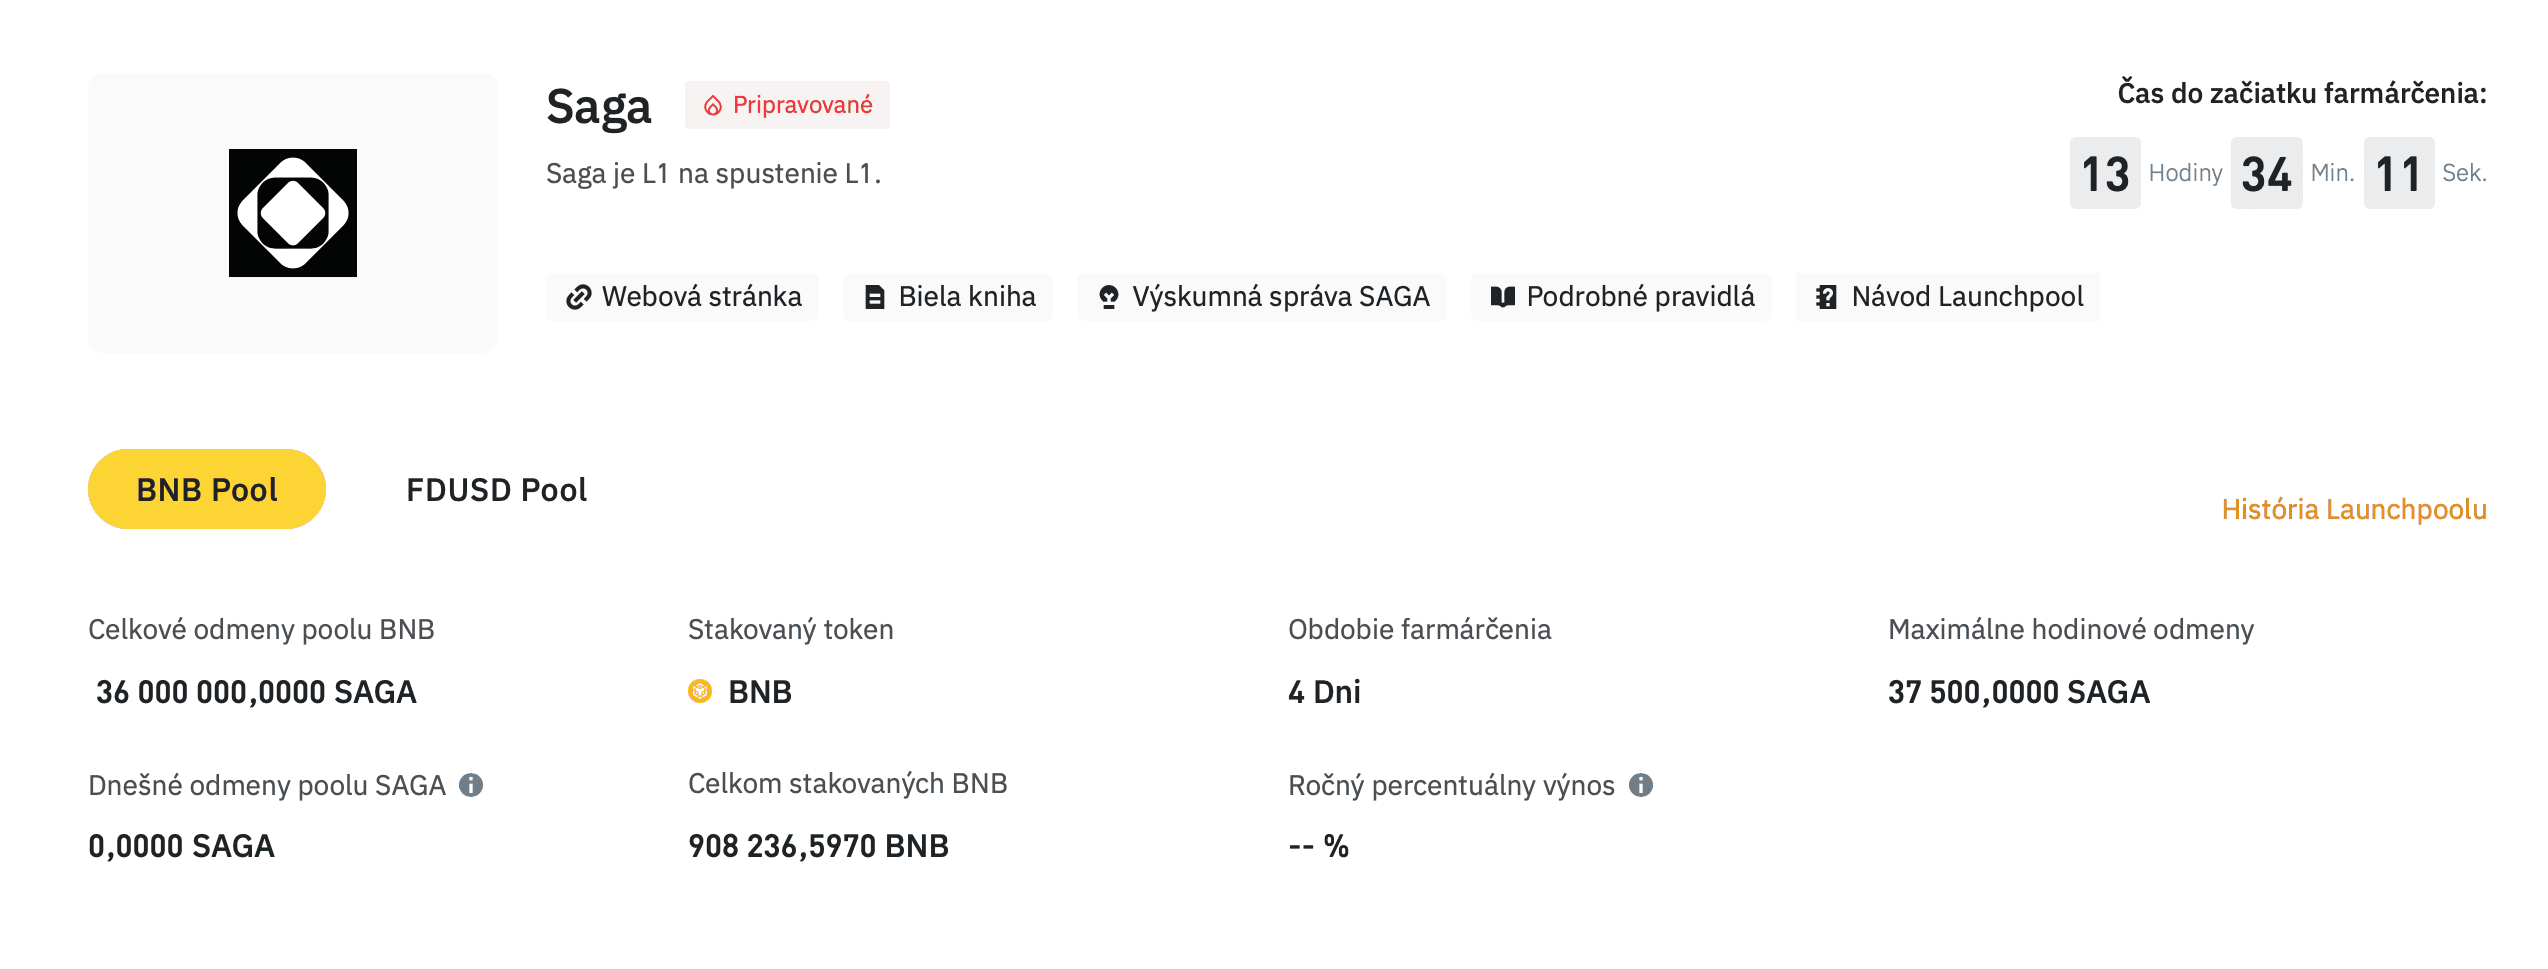Open the Návod Launchpool guide
The width and height of the screenshot is (2548, 969).
tap(1967, 297)
